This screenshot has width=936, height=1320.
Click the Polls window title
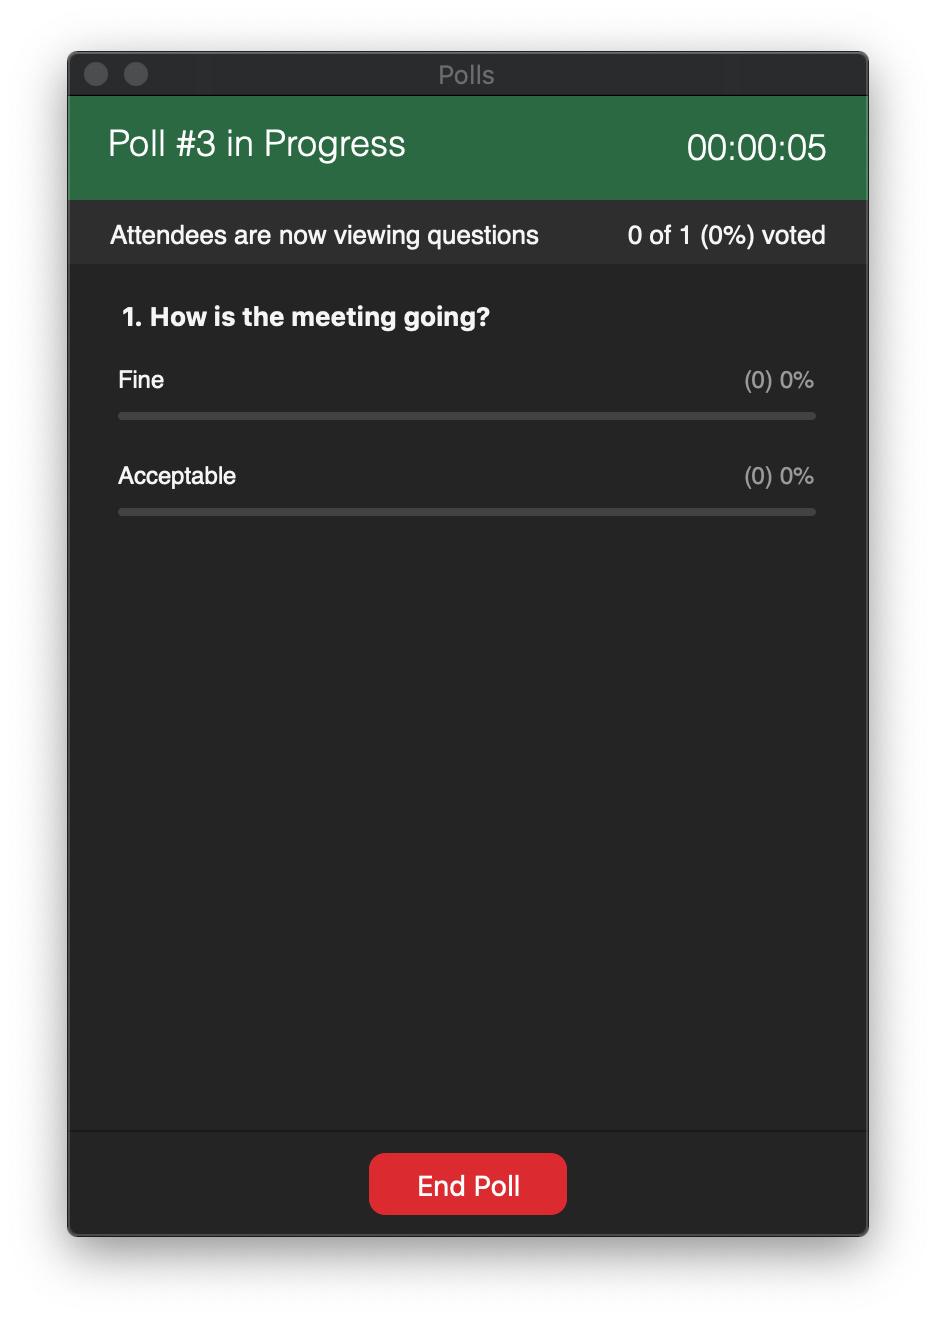[466, 75]
